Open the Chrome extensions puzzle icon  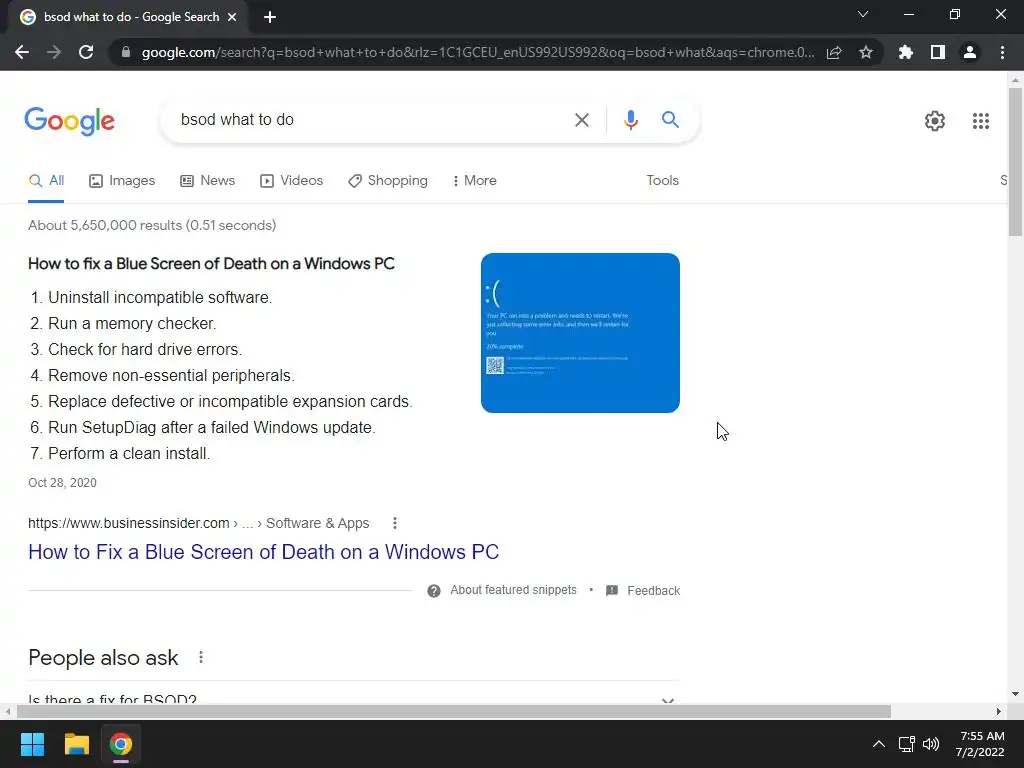pyautogui.click(x=906, y=52)
